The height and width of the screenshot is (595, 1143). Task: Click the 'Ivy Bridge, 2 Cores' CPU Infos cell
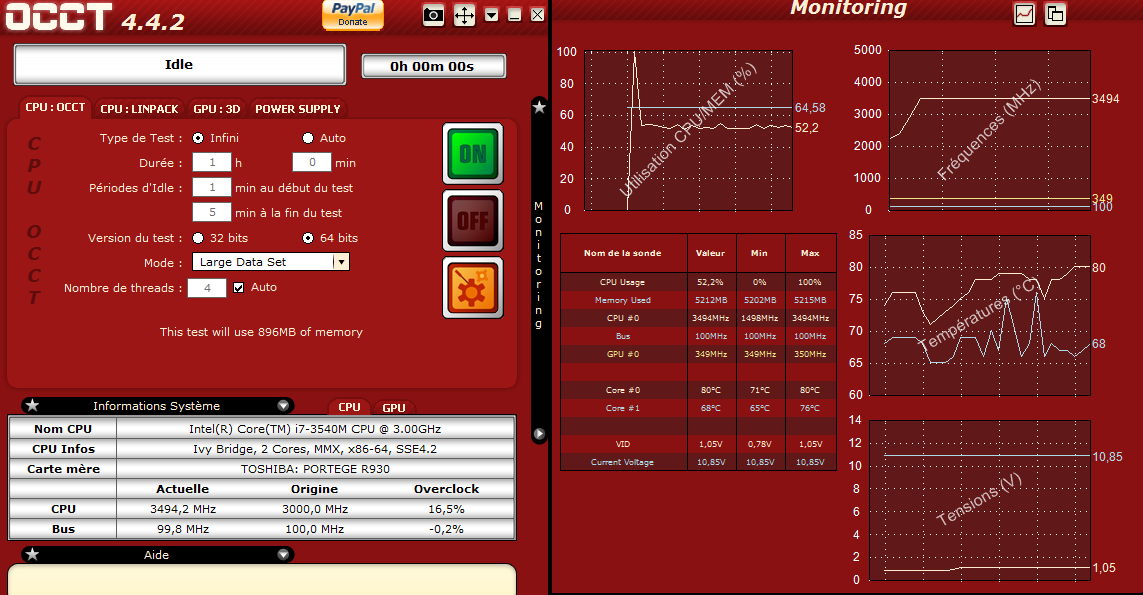(316, 449)
